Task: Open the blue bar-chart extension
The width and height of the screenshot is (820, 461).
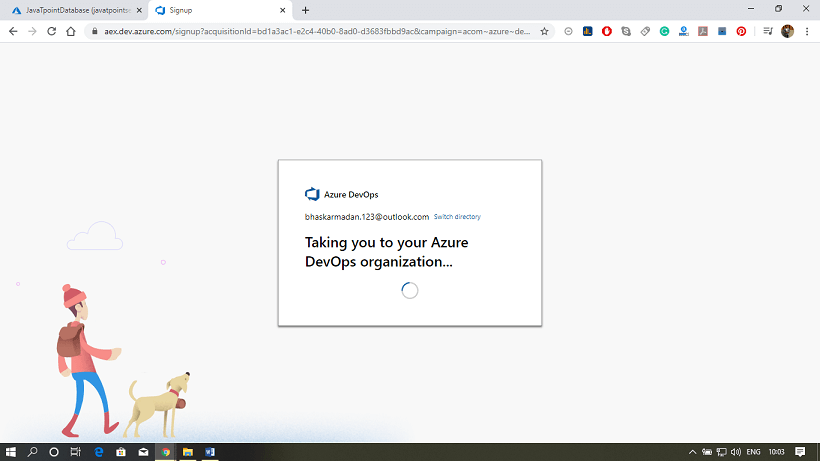Action: click(x=588, y=31)
